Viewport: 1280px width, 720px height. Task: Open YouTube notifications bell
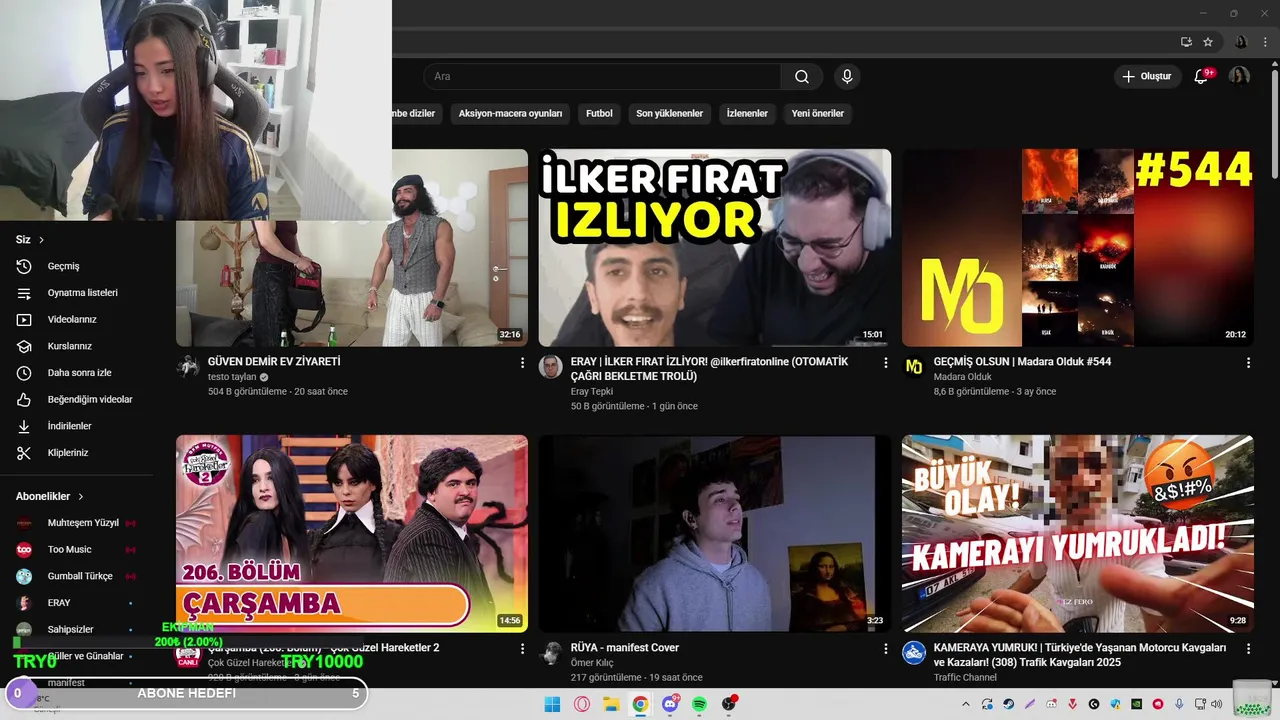coord(1202,77)
